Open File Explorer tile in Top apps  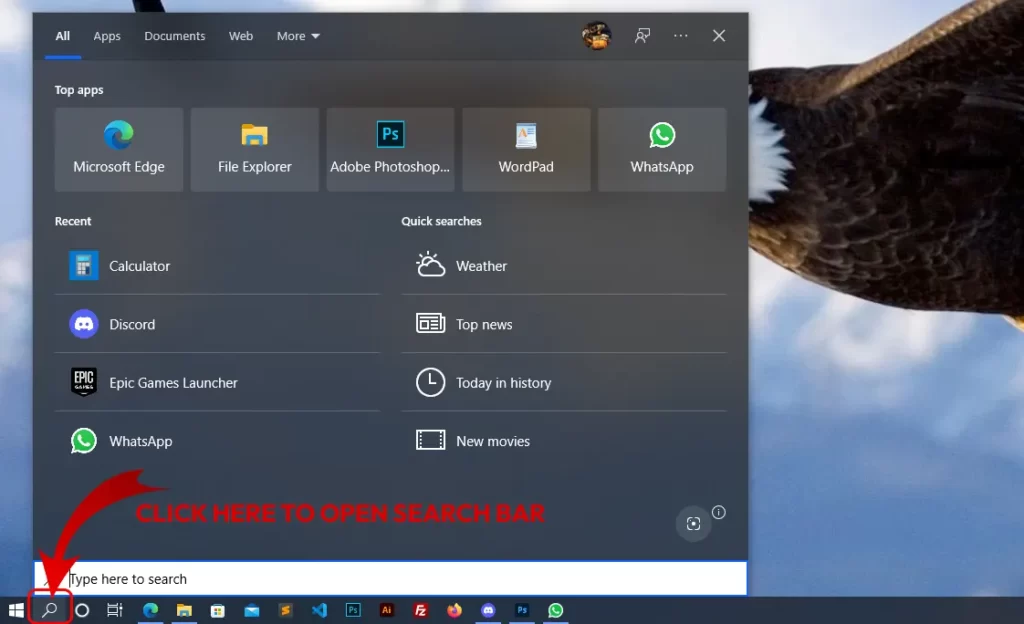point(255,149)
